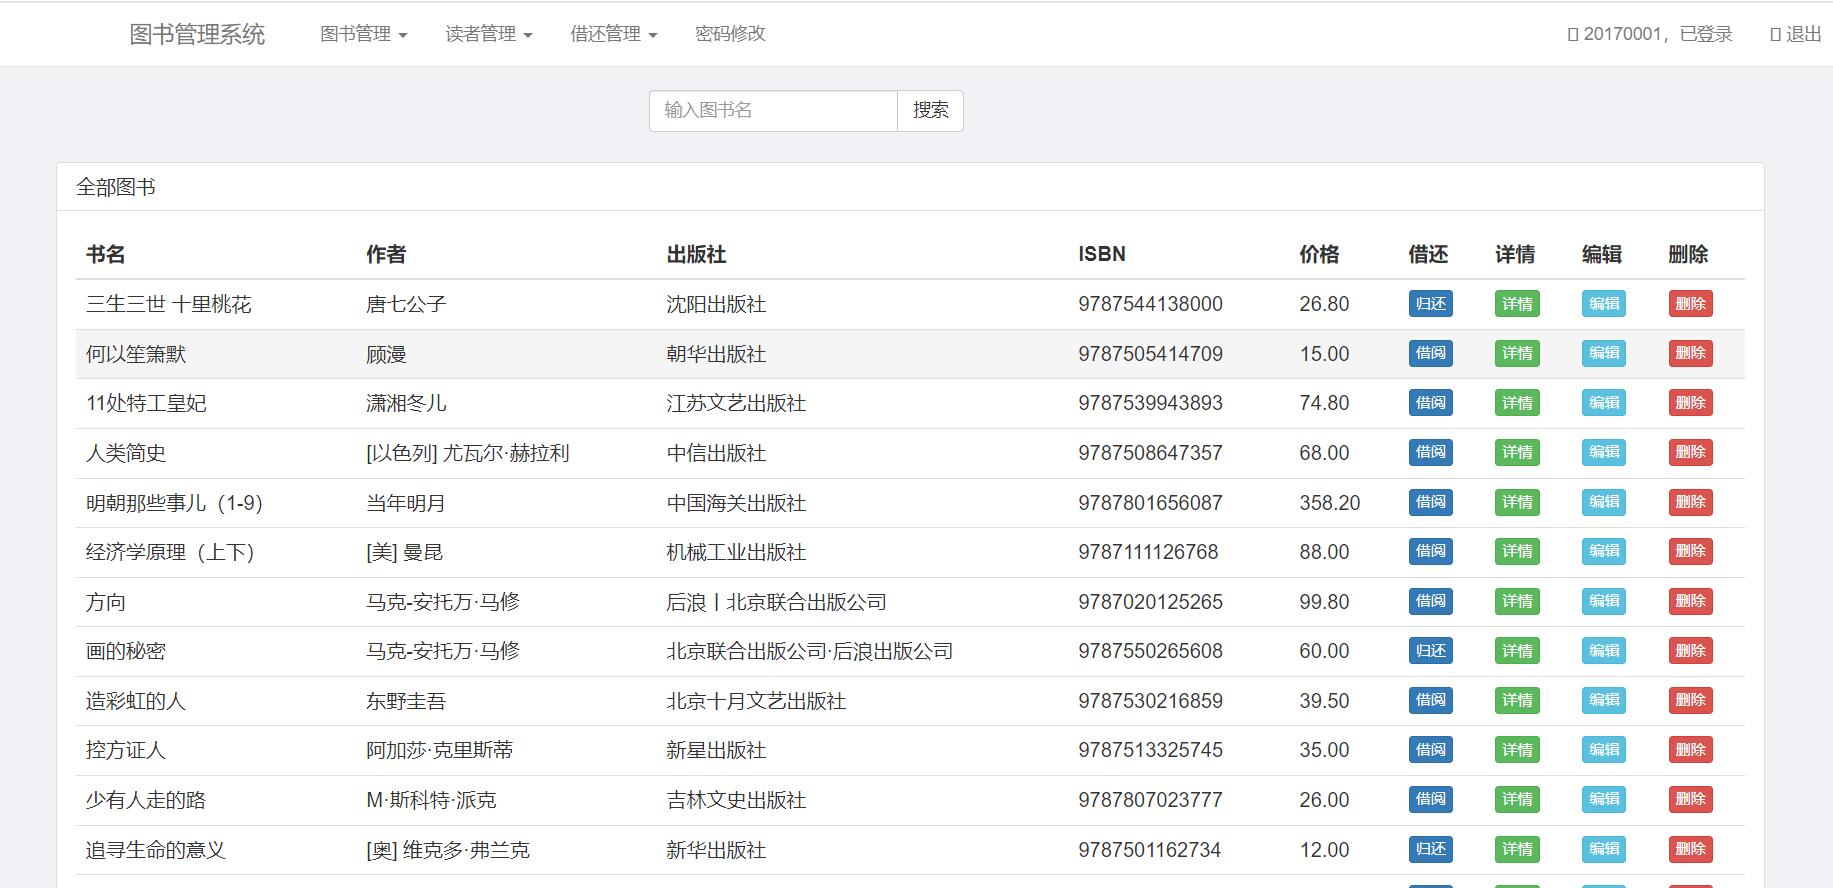
Task: Delete the book 方向
Action: click(x=1690, y=601)
